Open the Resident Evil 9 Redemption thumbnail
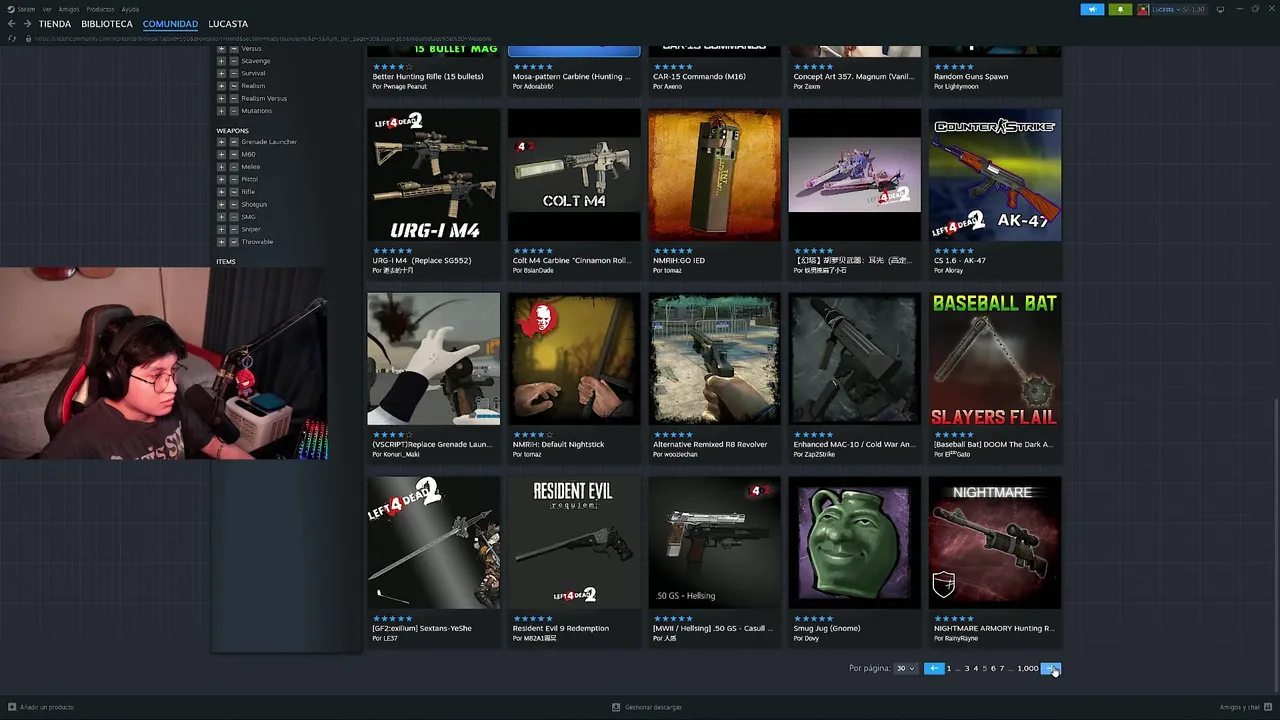The image size is (1280, 720). 574,543
